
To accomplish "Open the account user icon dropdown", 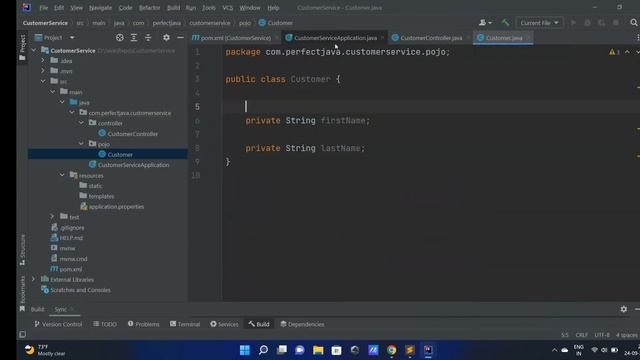I will pos(485,23).
